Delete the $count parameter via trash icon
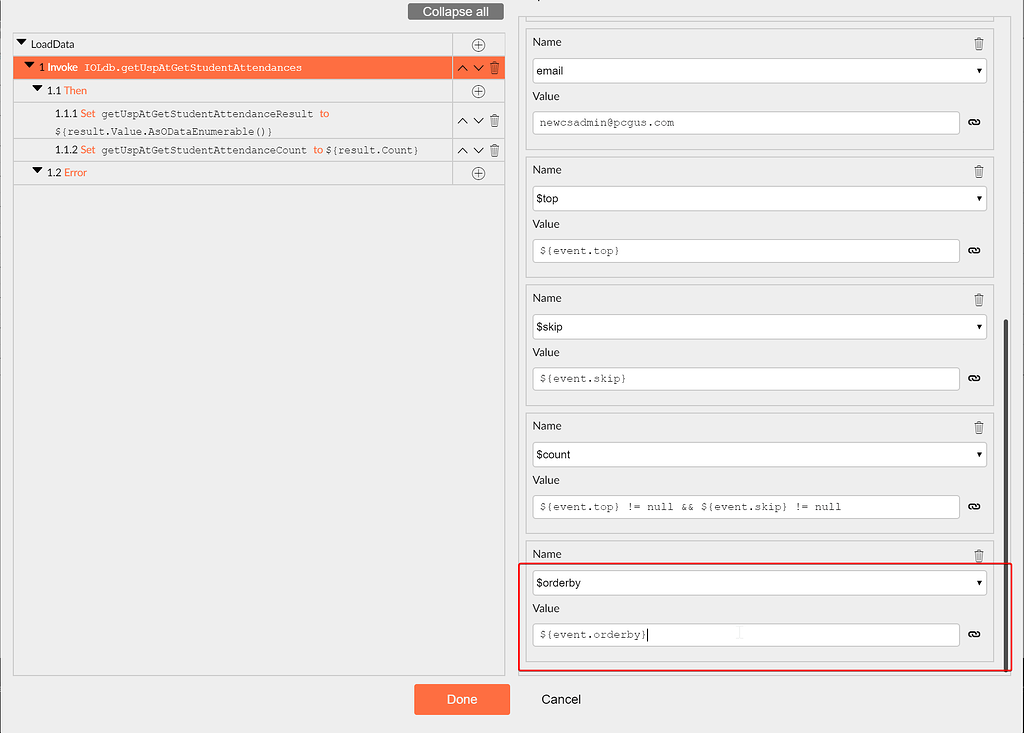The image size is (1024, 733). 978,427
